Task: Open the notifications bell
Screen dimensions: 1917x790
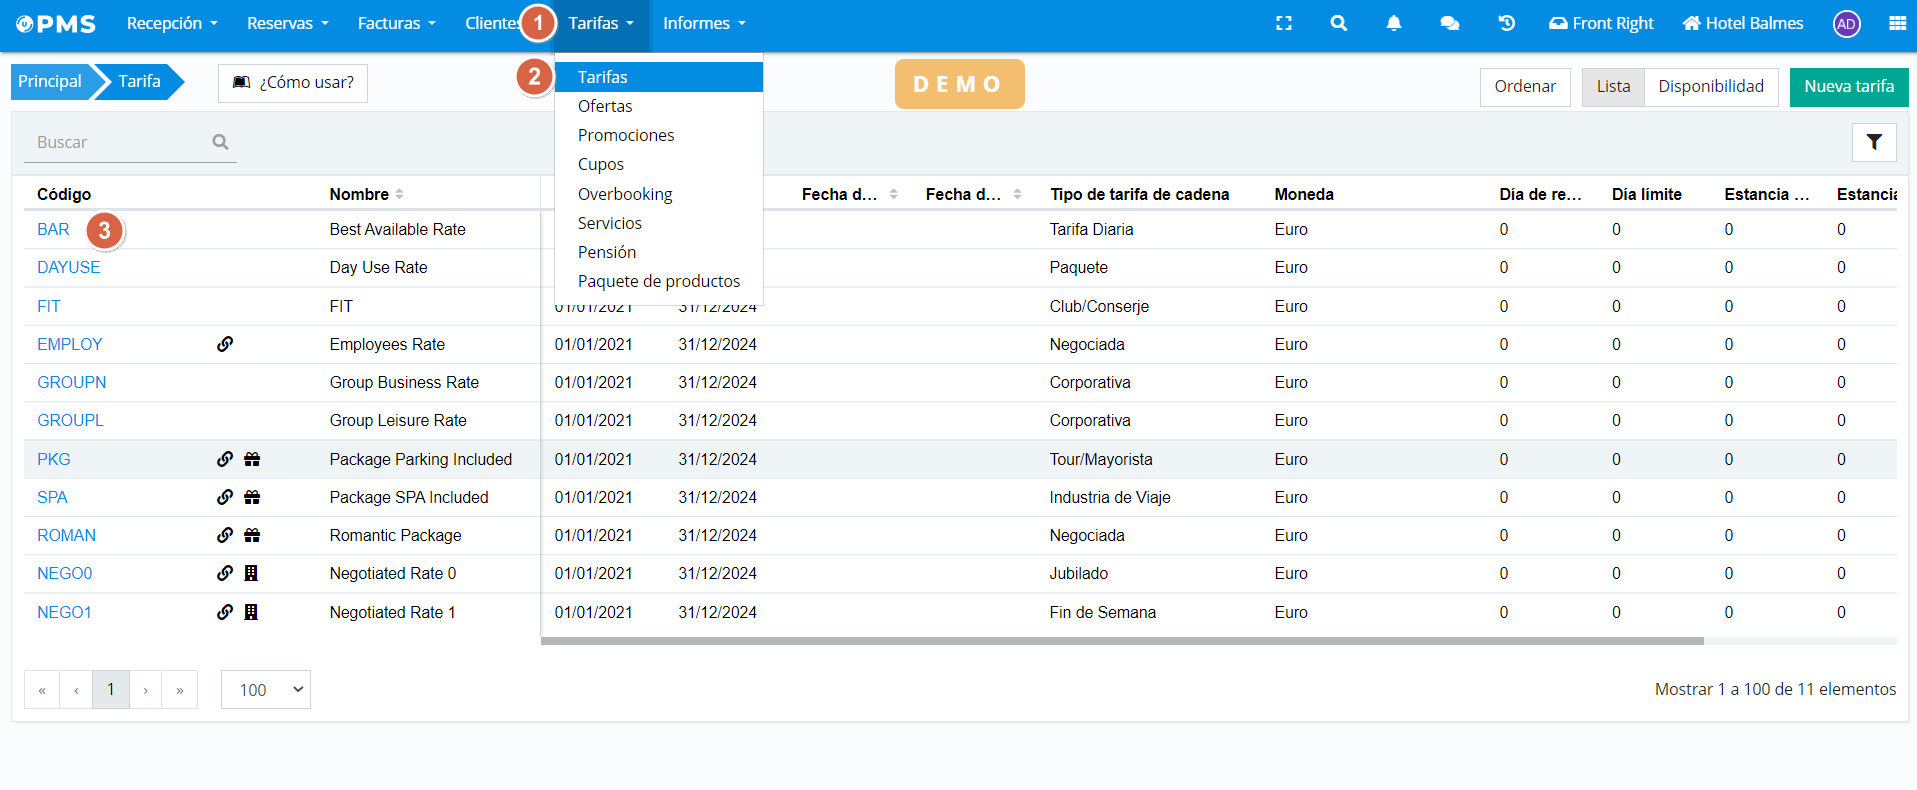Action: [x=1393, y=23]
